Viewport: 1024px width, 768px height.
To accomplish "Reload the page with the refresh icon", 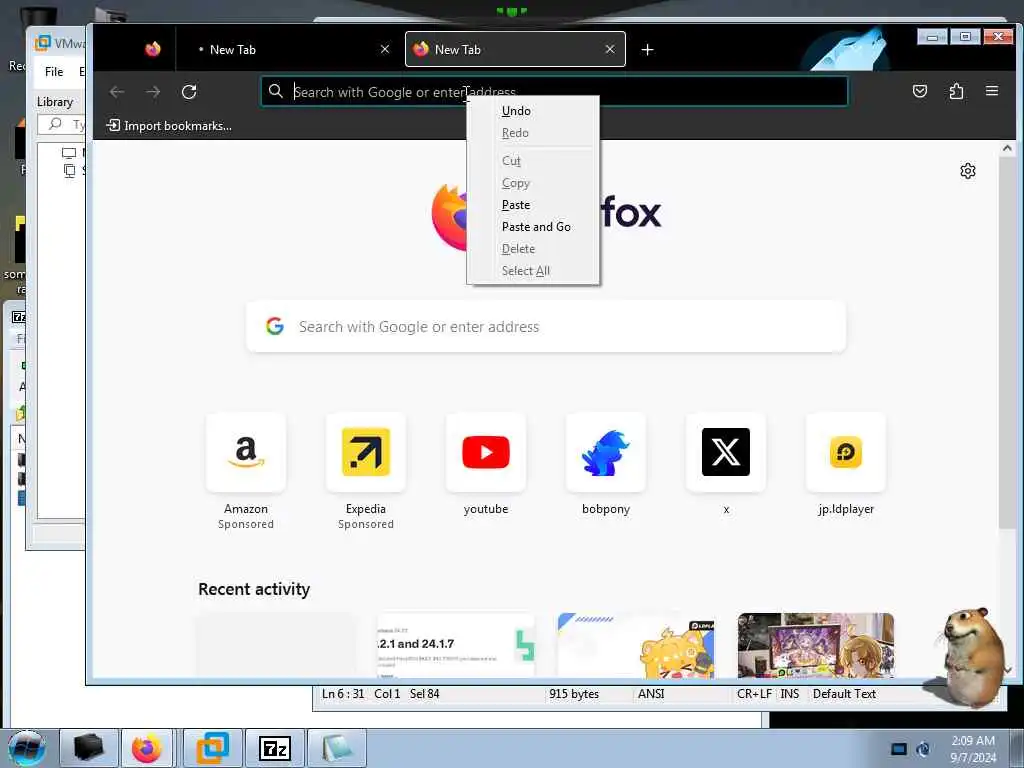I will pos(189,92).
